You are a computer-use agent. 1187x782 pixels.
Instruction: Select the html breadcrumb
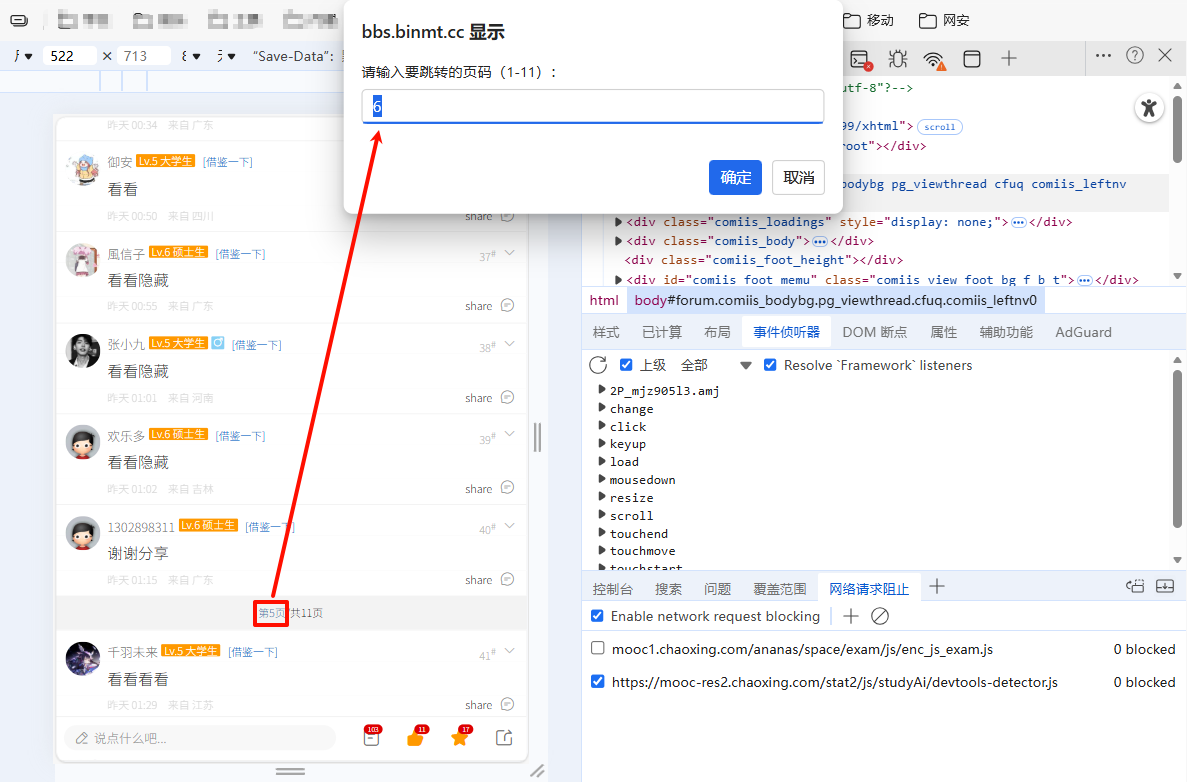click(604, 301)
